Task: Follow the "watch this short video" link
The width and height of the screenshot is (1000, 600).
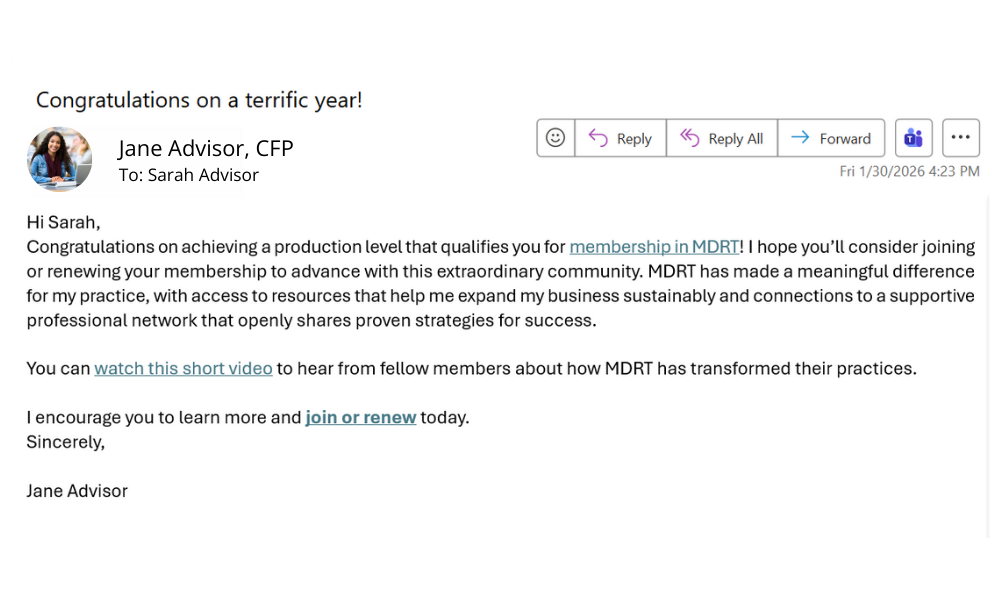Action: pos(183,369)
